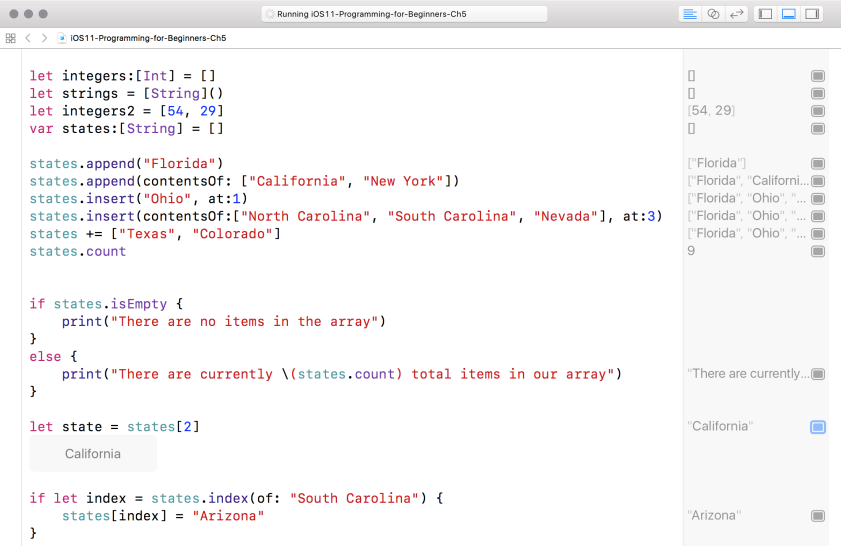Show result for insert contentsOf North Carolina line

coord(818,216)
